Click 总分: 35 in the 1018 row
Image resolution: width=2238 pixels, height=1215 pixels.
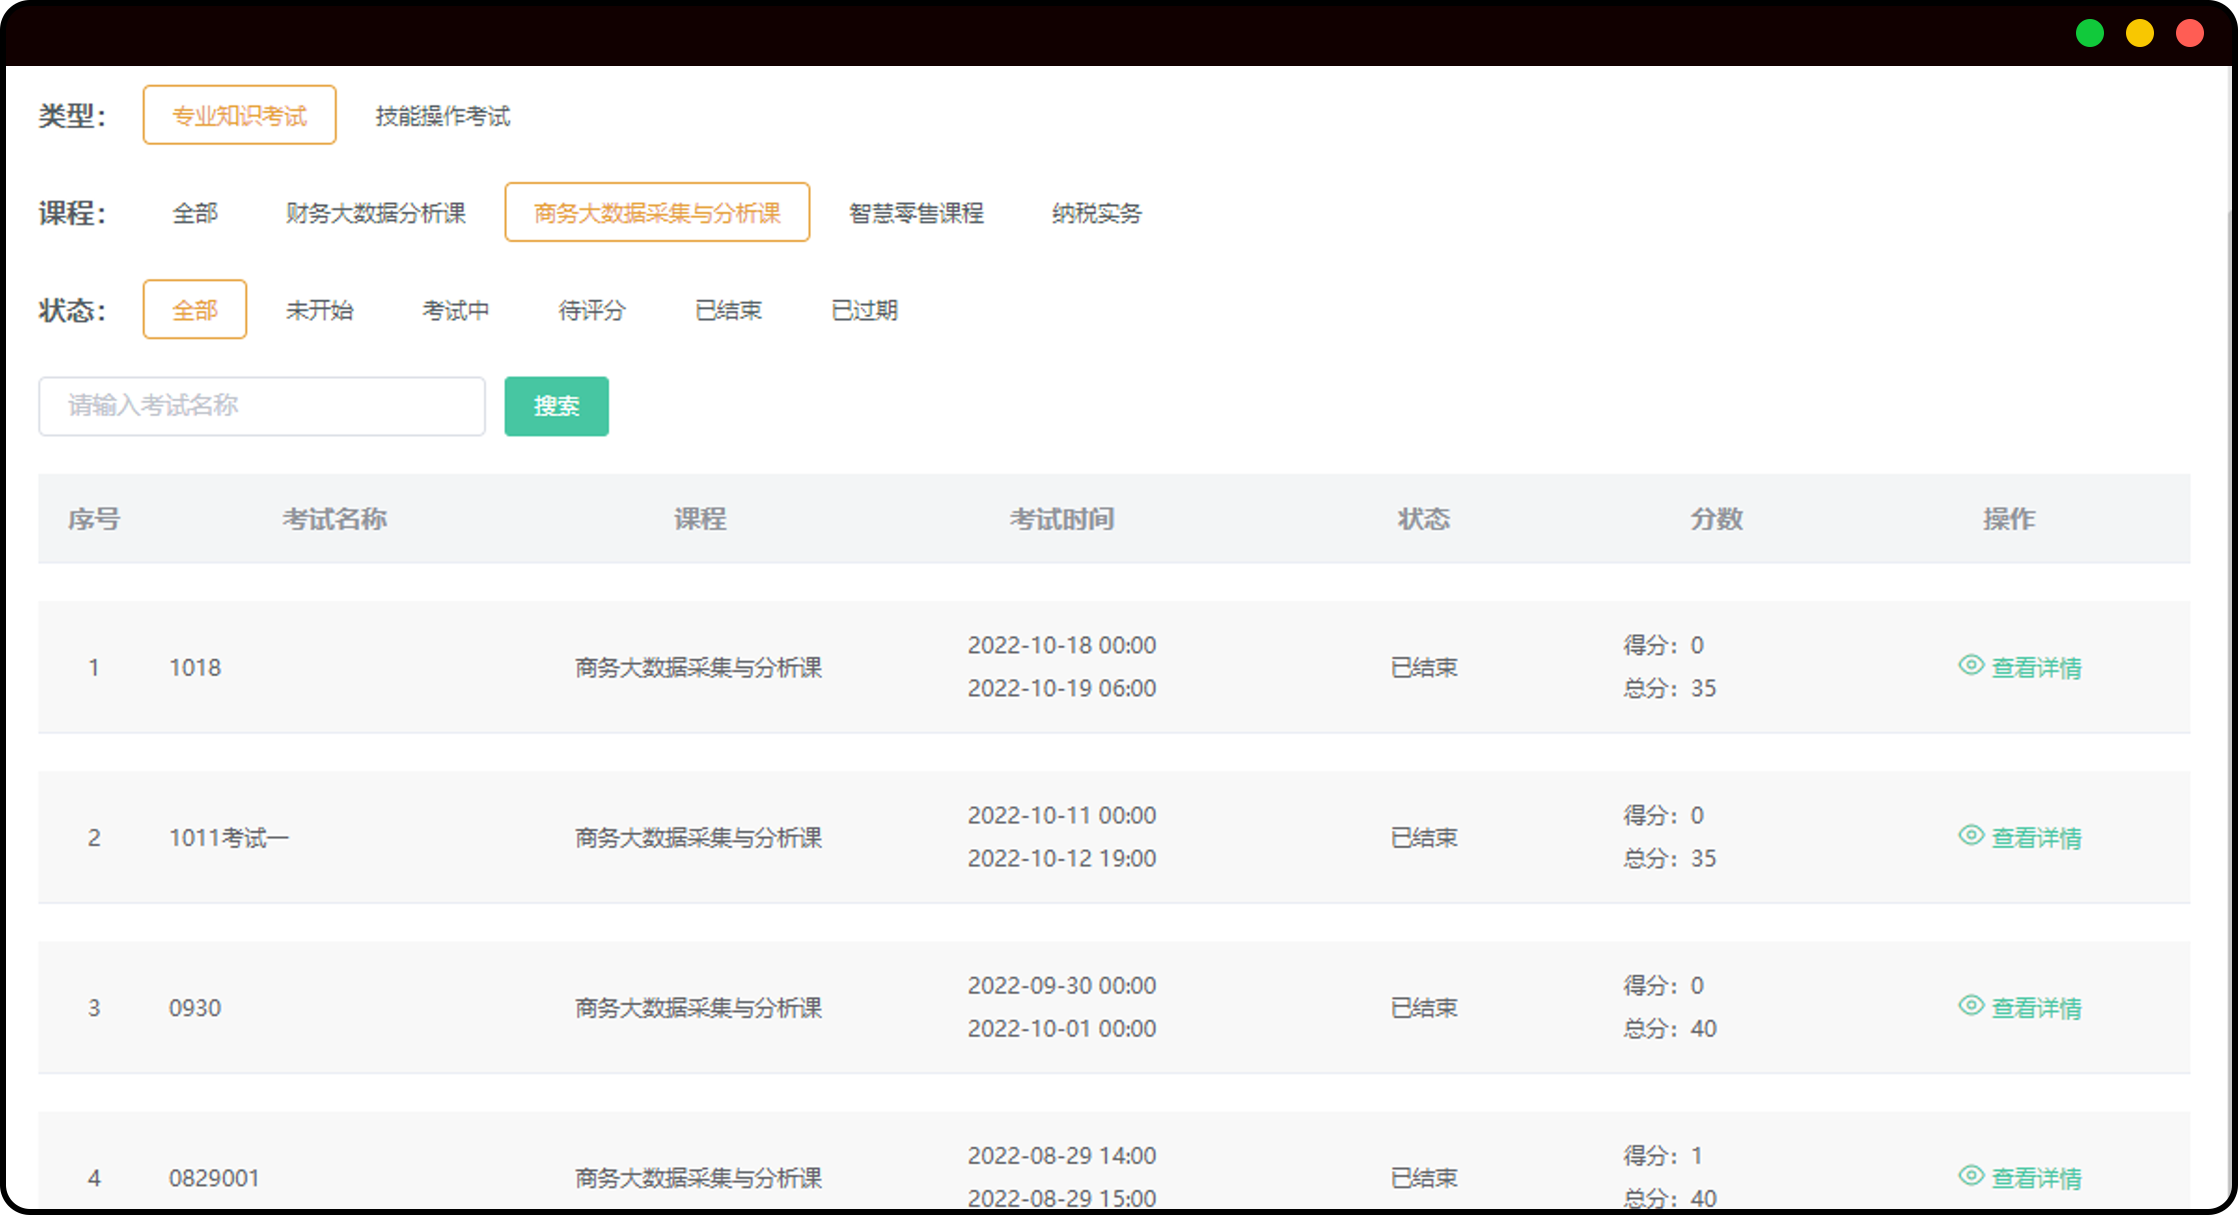[x=1669, y=688]
